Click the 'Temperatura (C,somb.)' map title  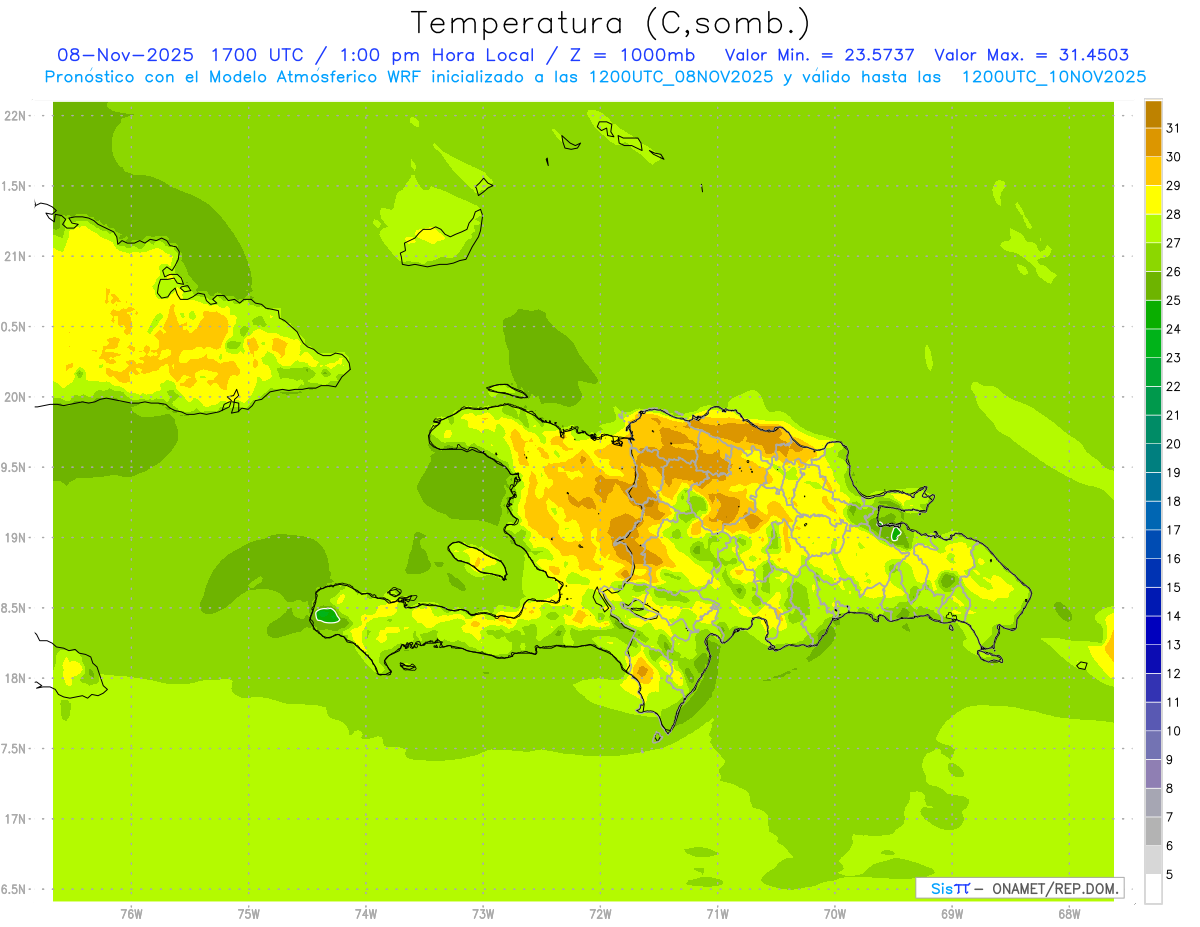(610, 24)
